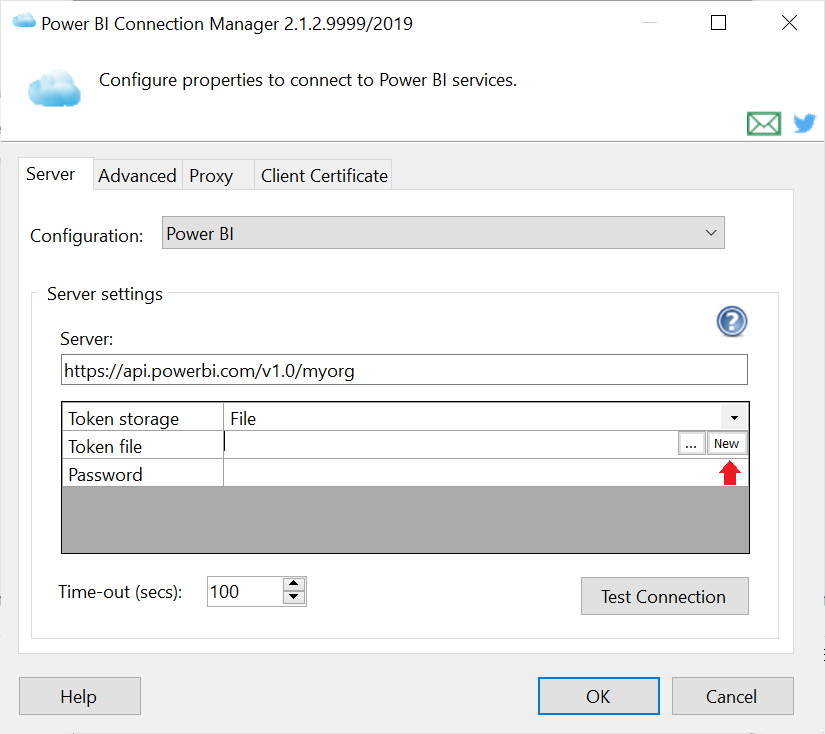Click the Time-out value box showing 100
The height and width of the screenshot is (734, 825).
245,591
